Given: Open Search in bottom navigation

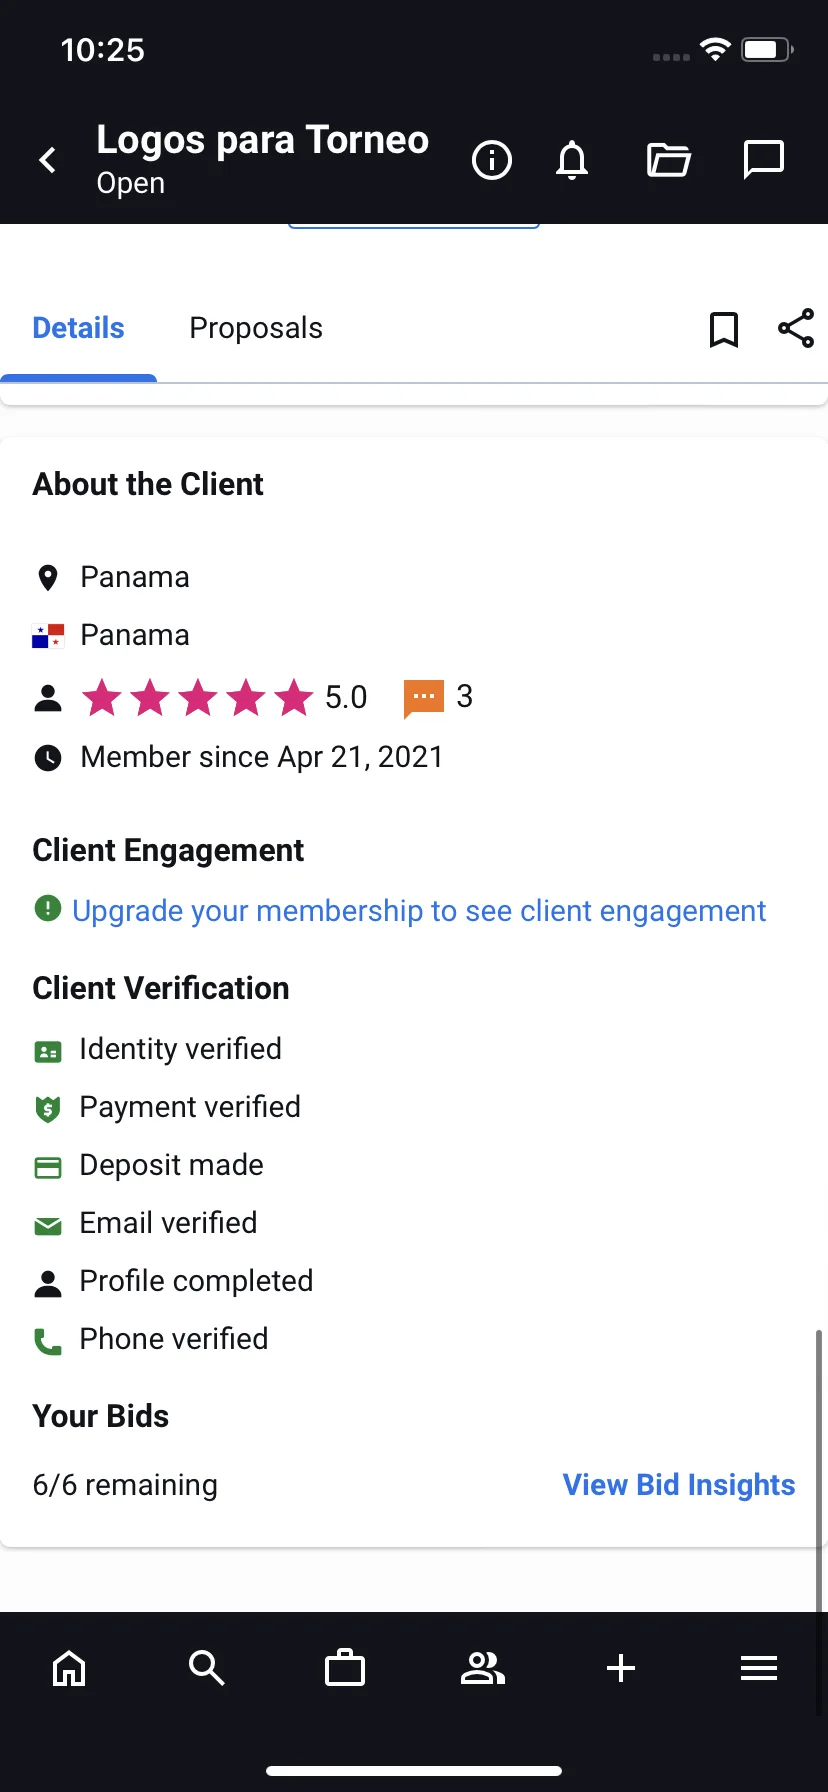Looking at the screenshot, I should click(206, 1668).
